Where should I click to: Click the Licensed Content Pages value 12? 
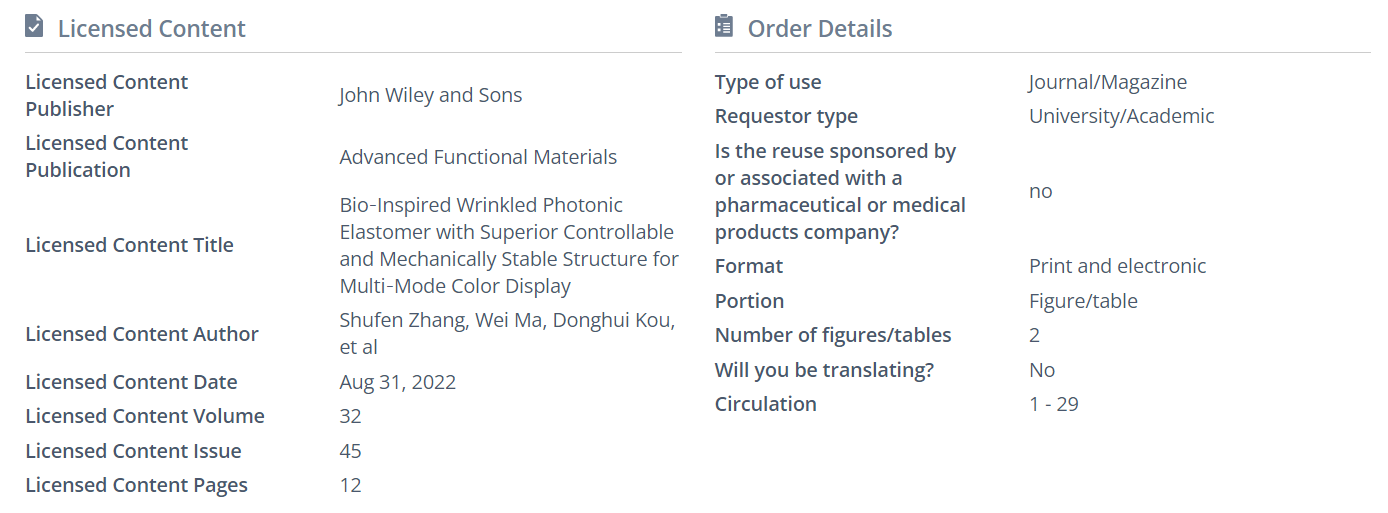pos(350,485)
